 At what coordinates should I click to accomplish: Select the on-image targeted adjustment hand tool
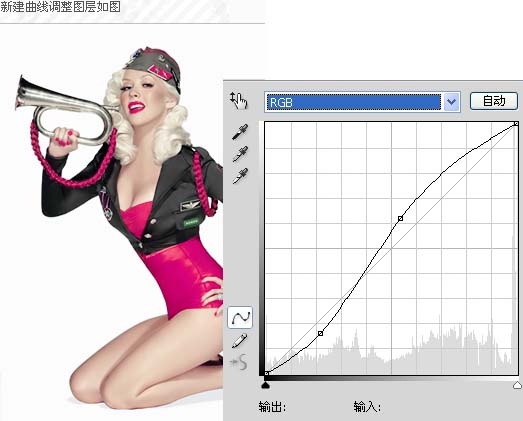(239, 100)
